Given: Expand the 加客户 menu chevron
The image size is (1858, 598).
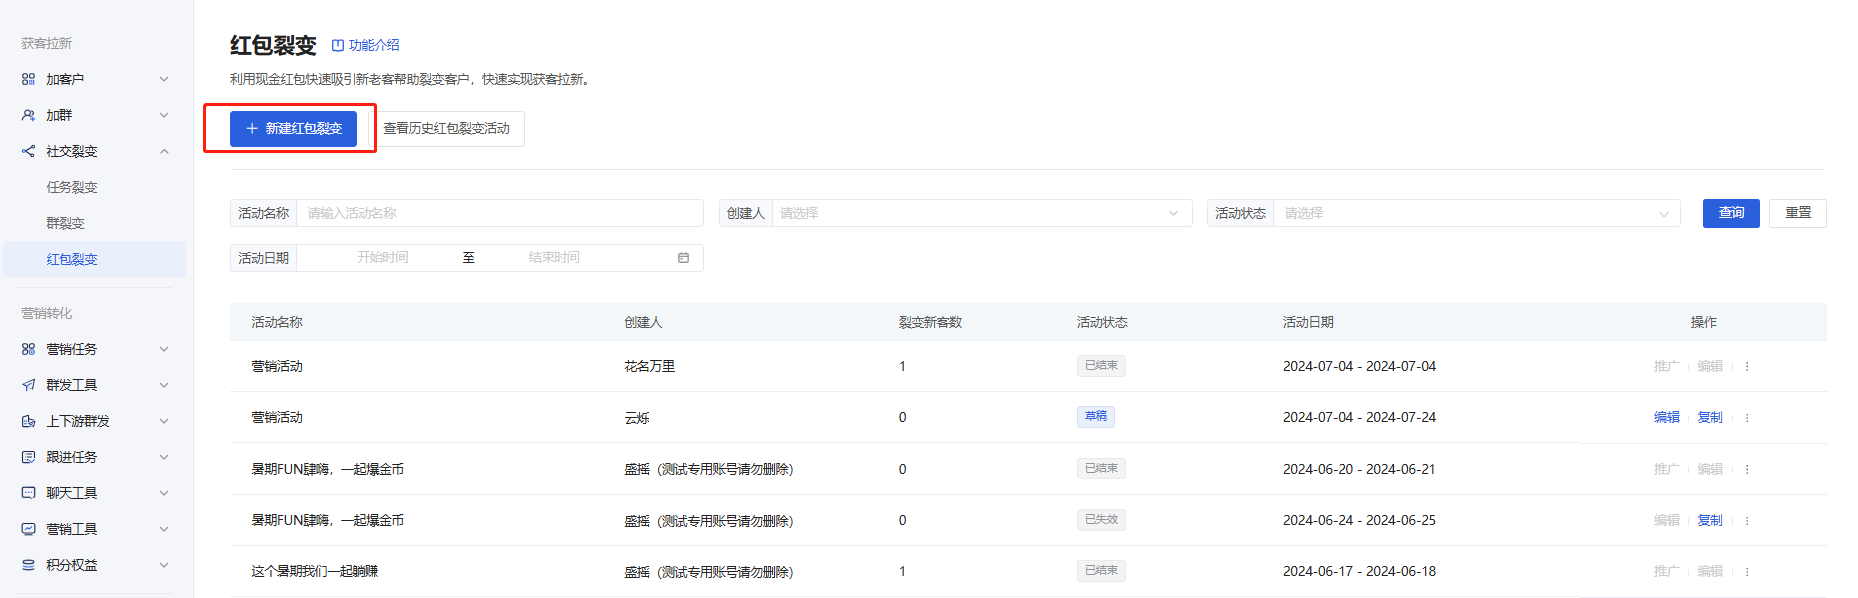Looking at the screenshot, I should (x=164, y=79).
